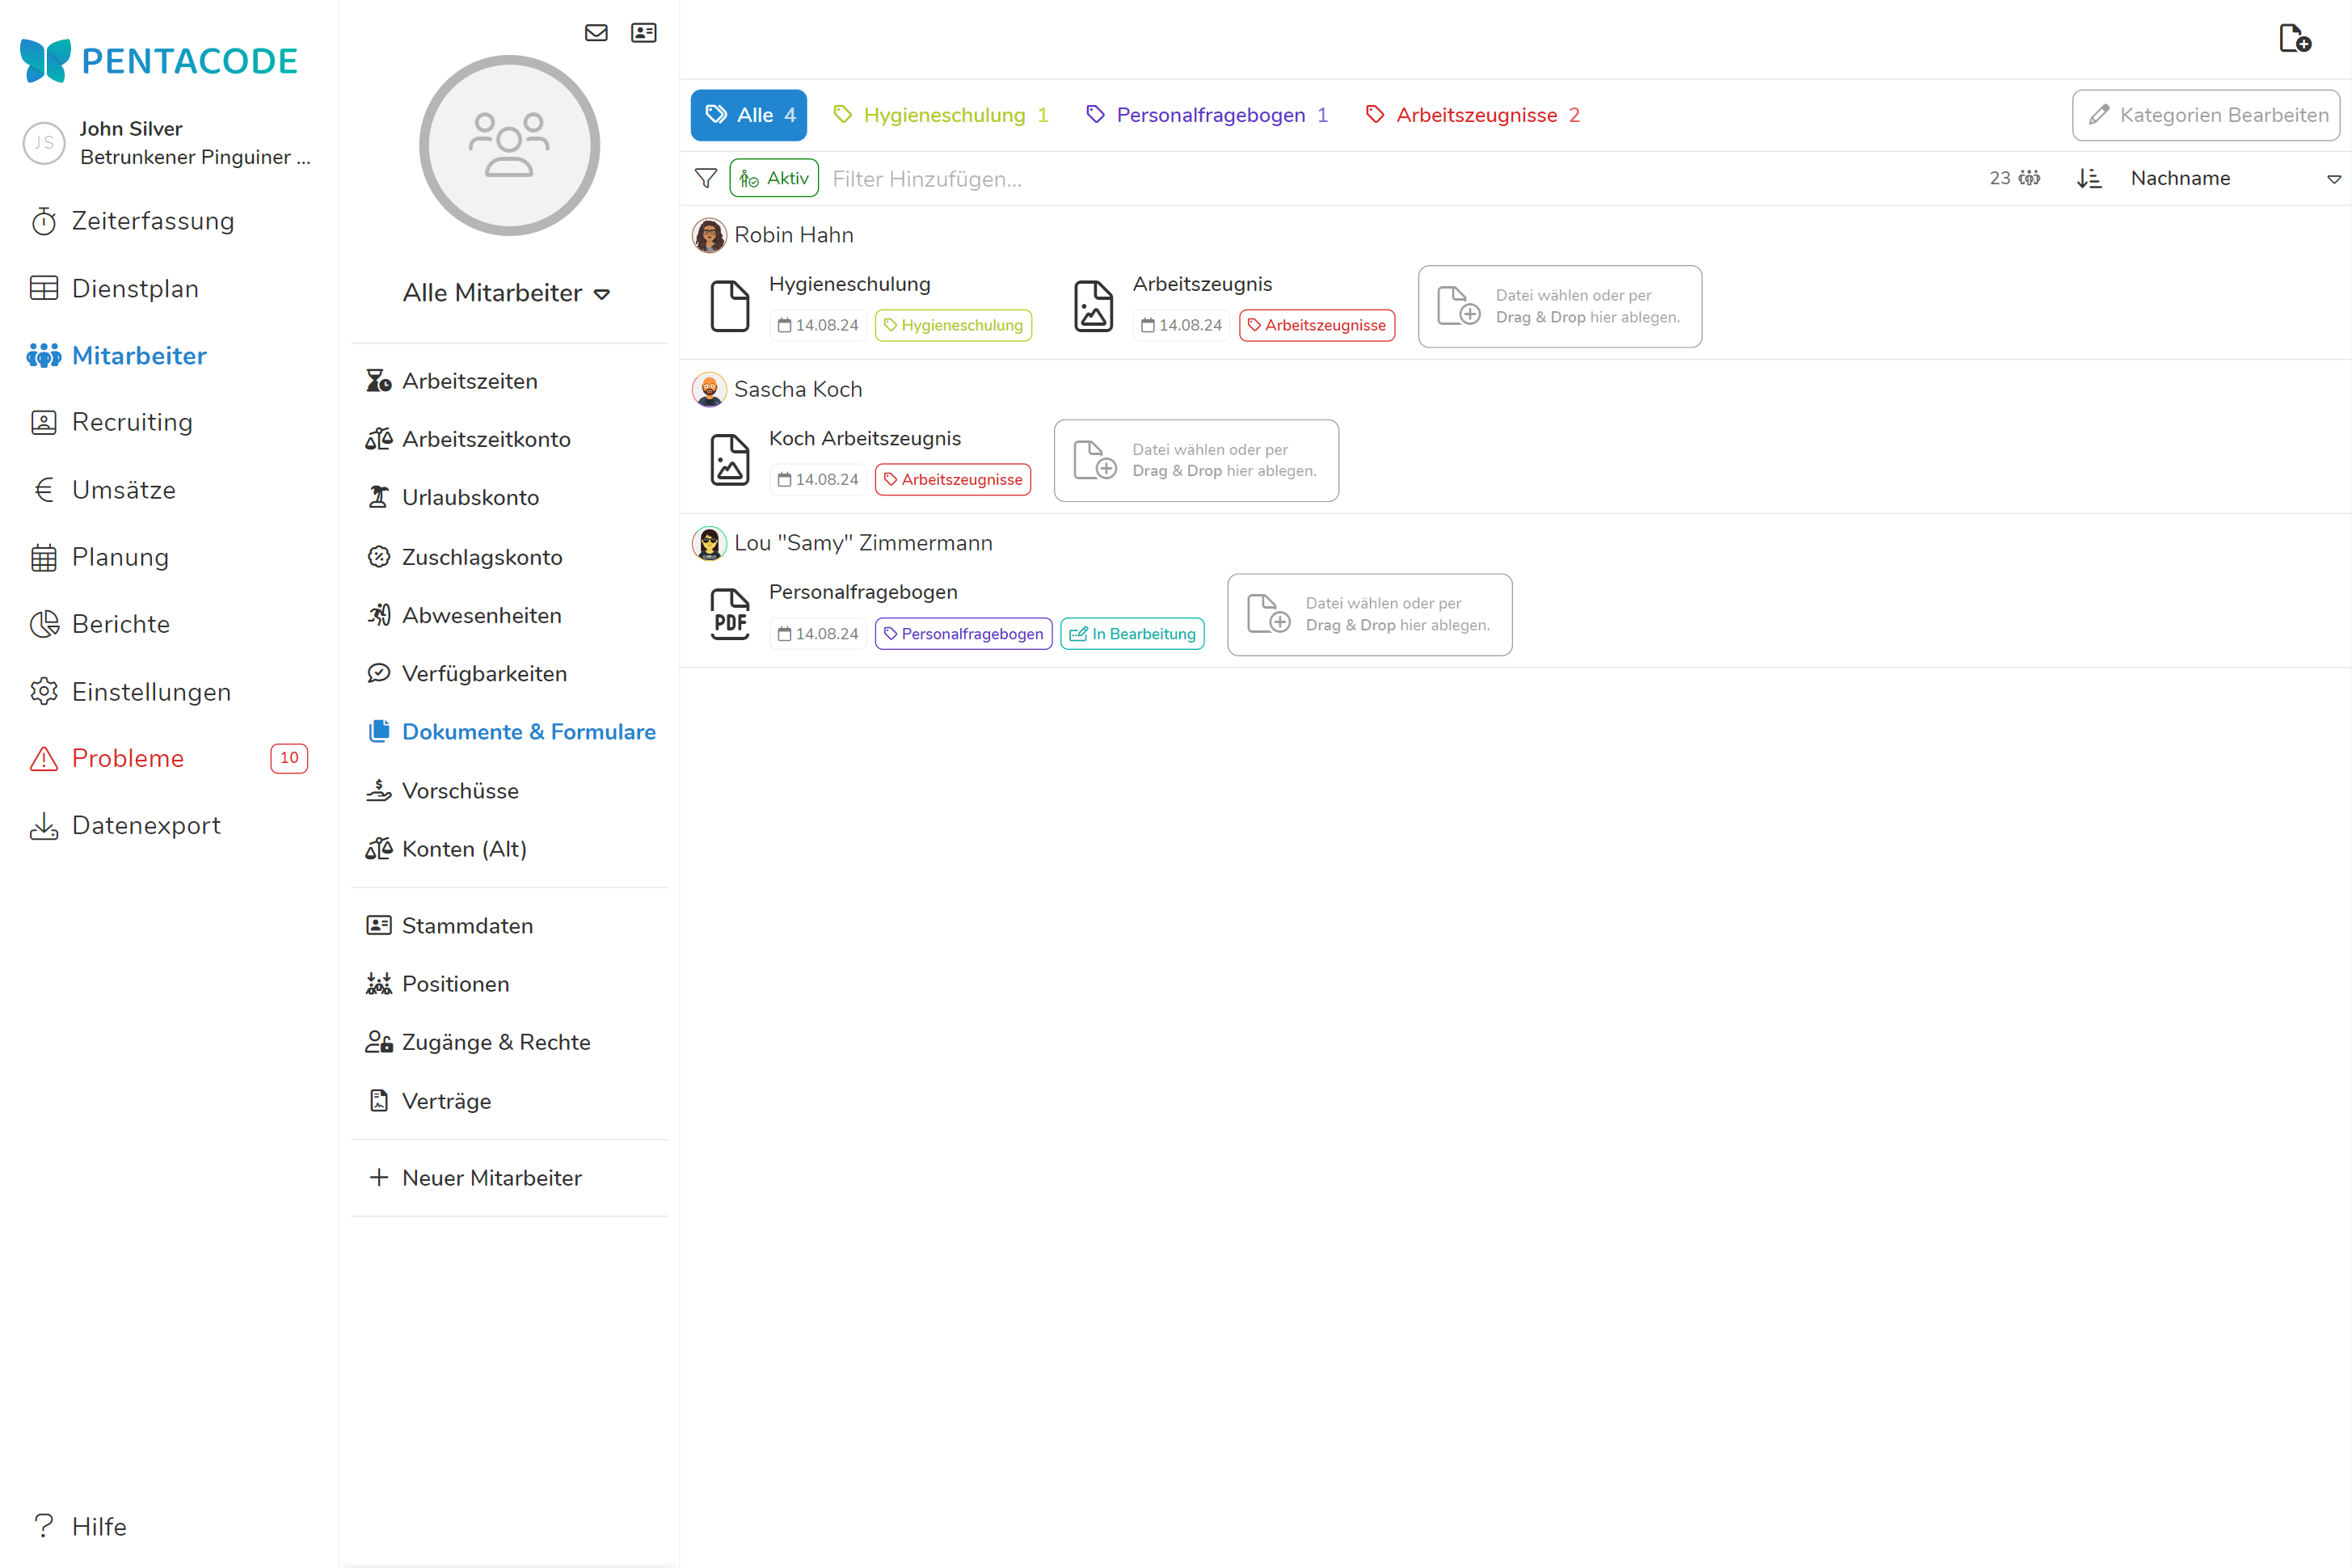Toggle the Arbeitszeugnisse category filter
Viewport: 2352px width, 1568px height.
pyautogui.click(x=1473, y=115)
